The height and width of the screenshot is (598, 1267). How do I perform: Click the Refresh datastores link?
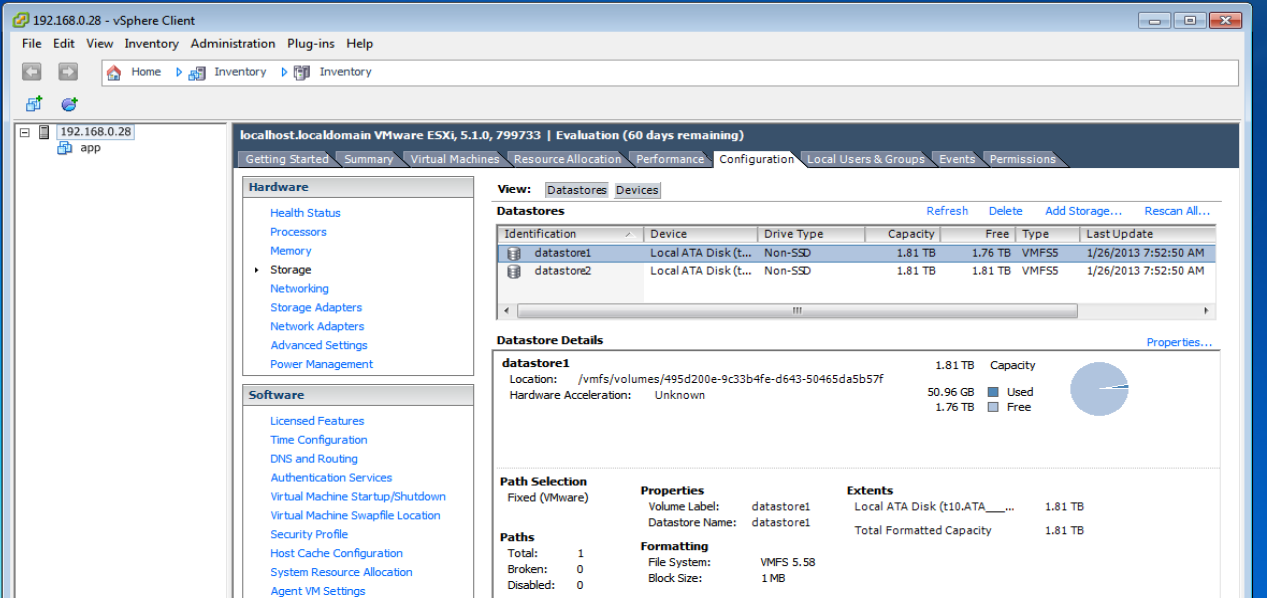point(947,211)
